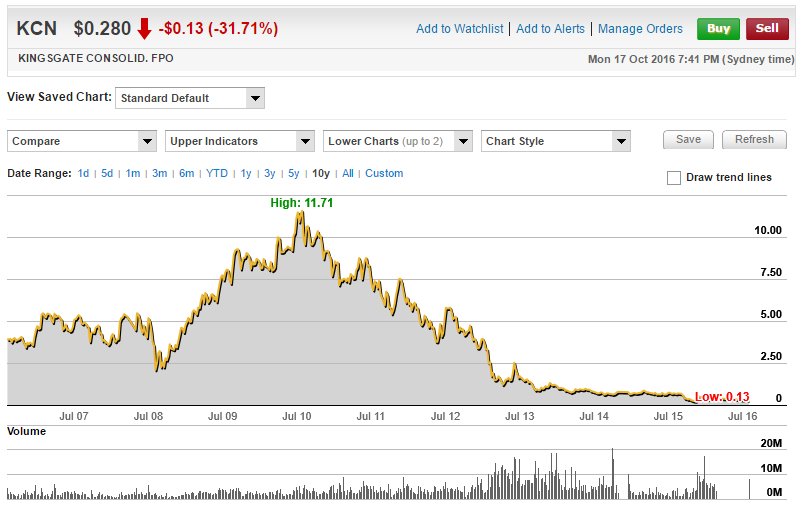Open the Add to Alerts link
This screenshot has height=506, width=802.
pos(550,29)
